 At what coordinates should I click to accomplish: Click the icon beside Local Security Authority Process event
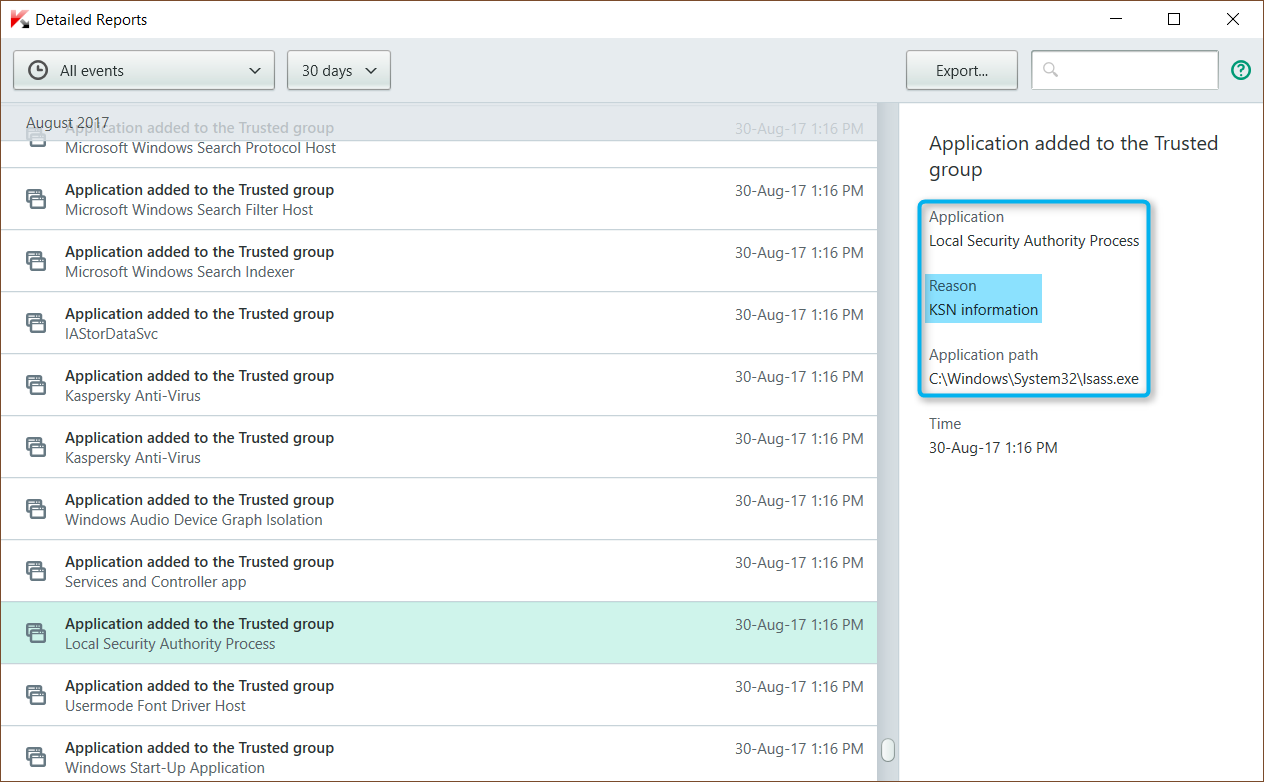coord(36,634)
